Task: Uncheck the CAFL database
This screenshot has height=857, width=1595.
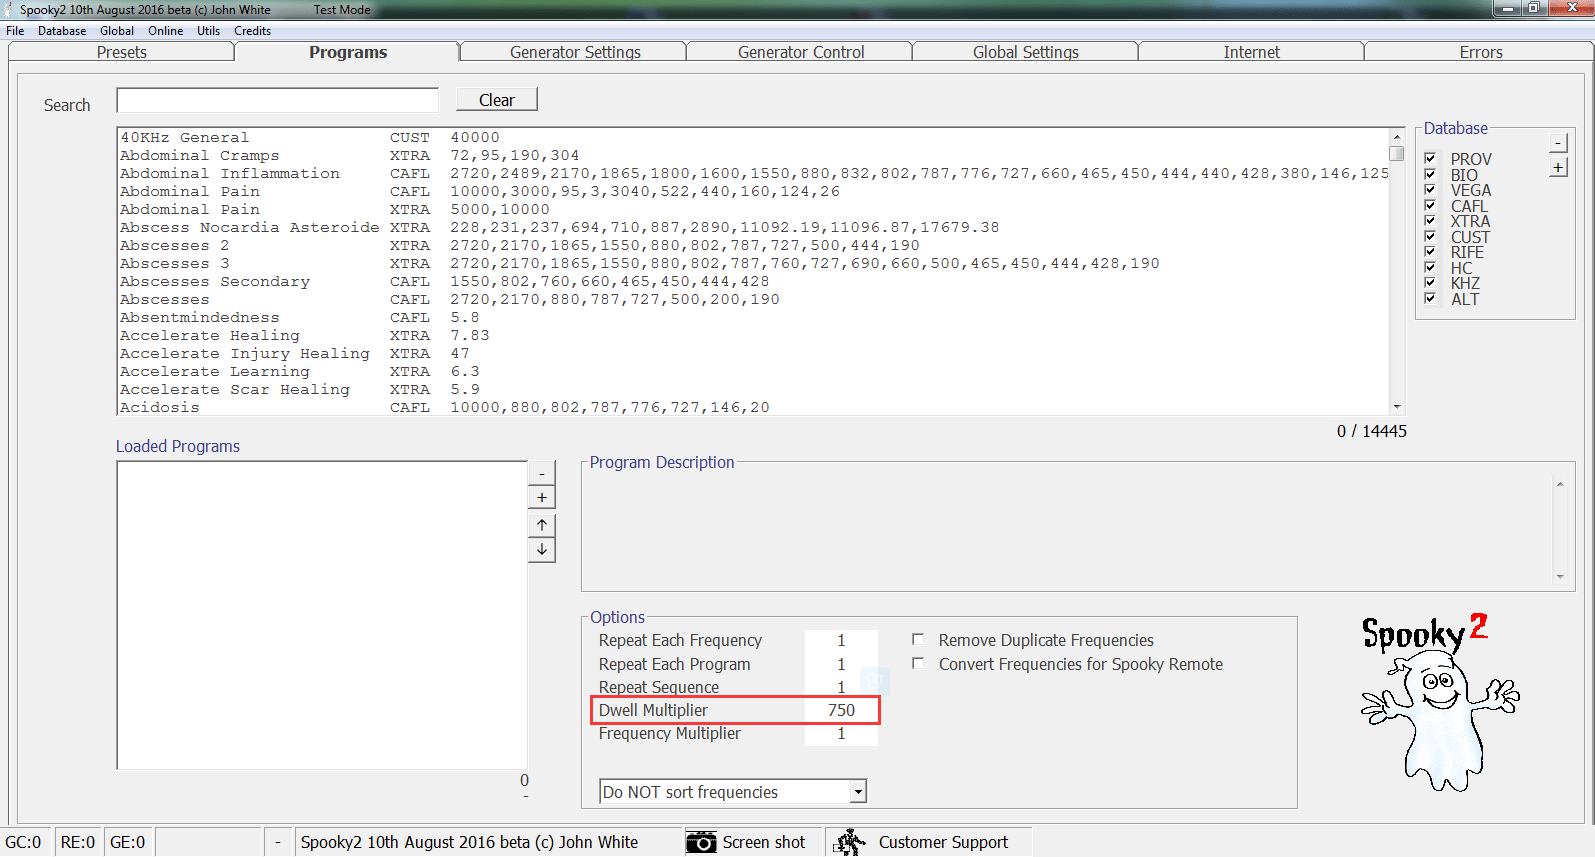Action: point(1431,206)
